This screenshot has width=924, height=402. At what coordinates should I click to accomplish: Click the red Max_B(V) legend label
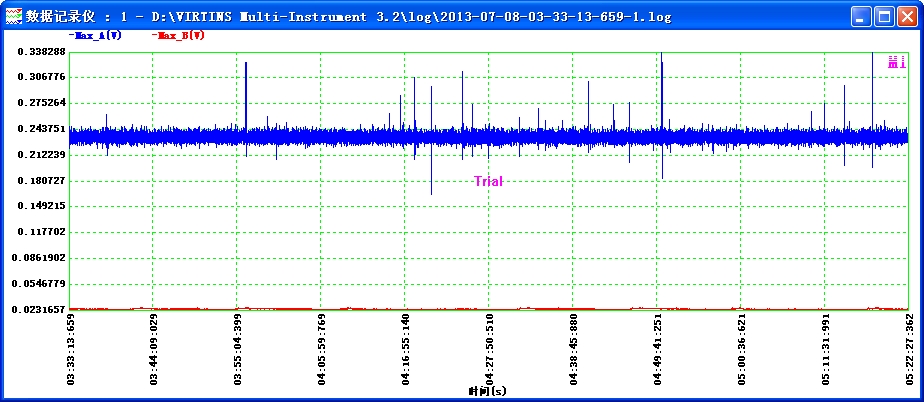click(179, 35)
